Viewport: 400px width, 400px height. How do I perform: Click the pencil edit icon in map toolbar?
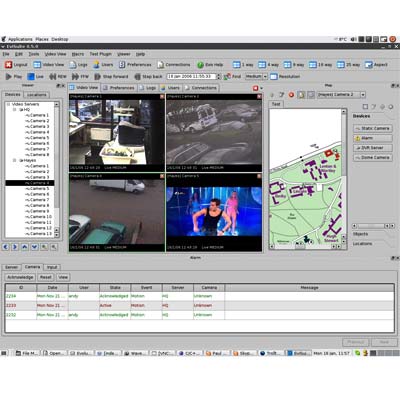tap(281, 95)
